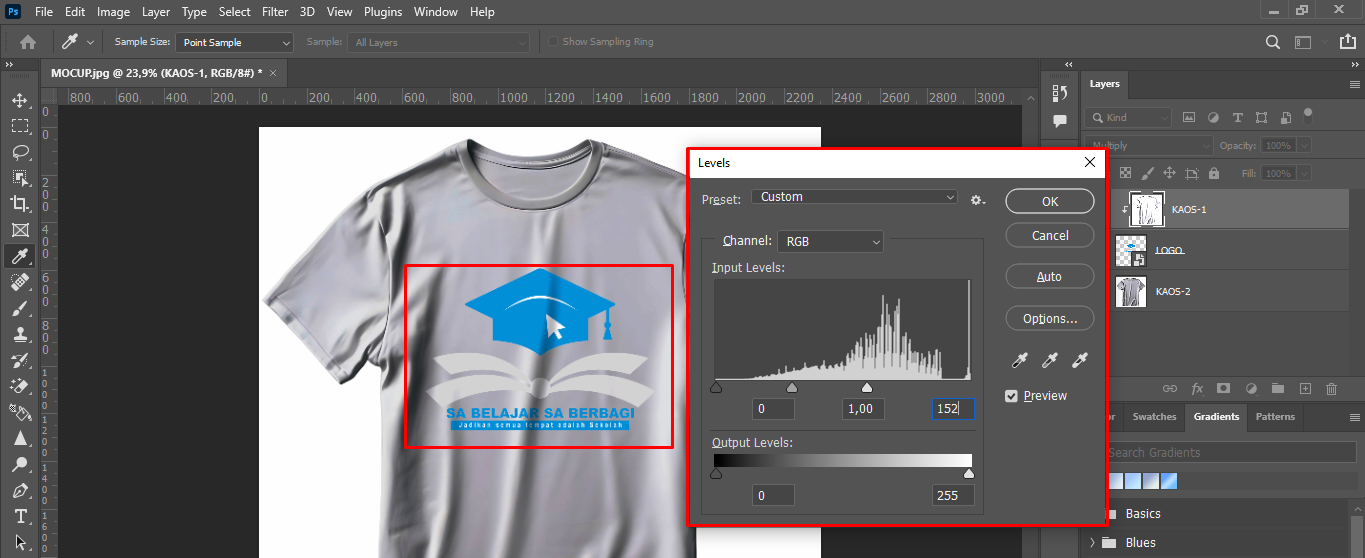Open the Sample Size dropdown
This screenshot has width=1365, height=558.
point(234,42)
